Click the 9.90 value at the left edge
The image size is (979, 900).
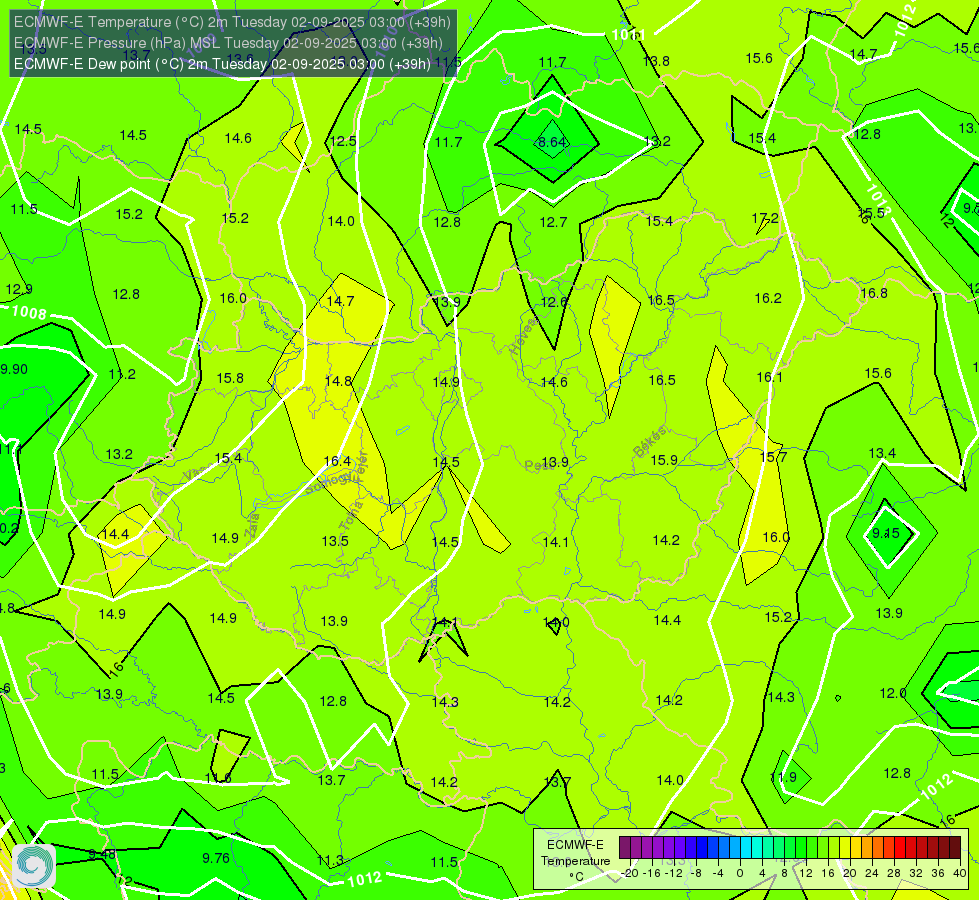(x=14, y=369)
